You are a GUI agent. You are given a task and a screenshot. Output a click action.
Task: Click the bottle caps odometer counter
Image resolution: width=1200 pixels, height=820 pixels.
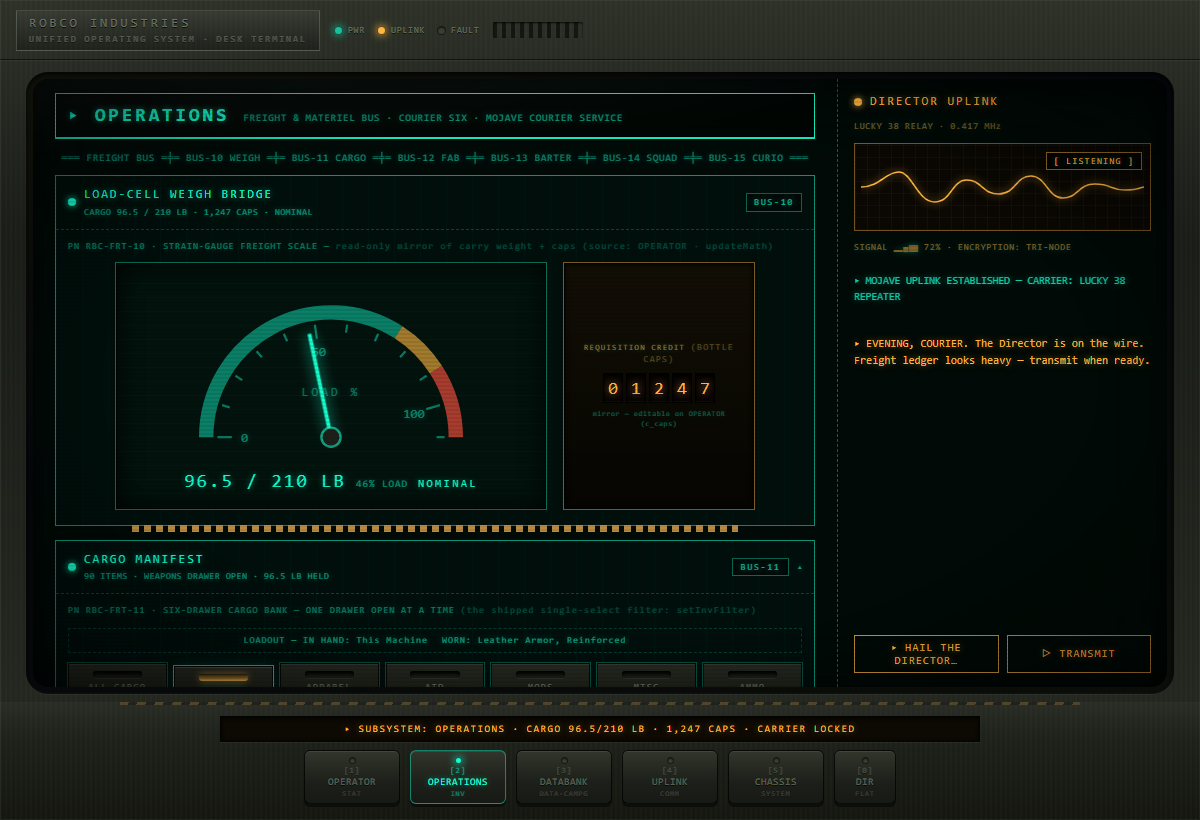pos(659,388)
